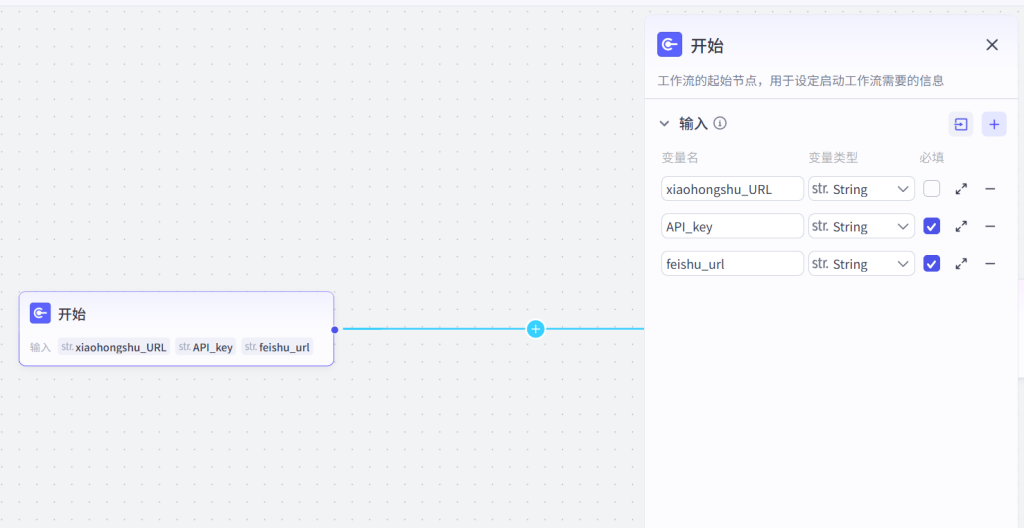Click the plus node on the connection line
This screenshot has height=528, width=1024.
pos(536,329)
